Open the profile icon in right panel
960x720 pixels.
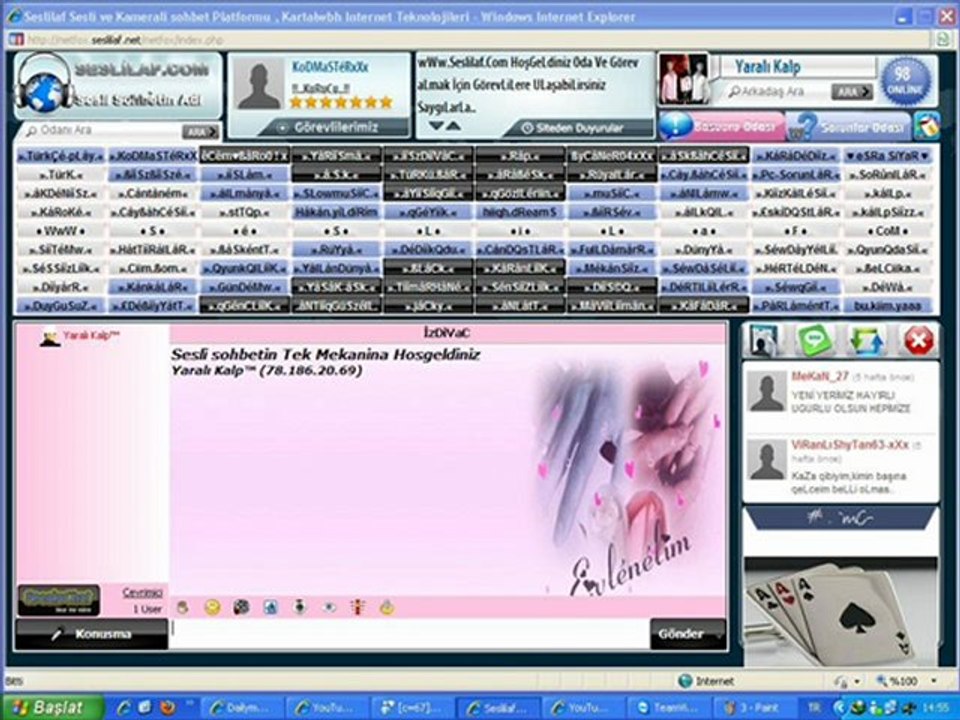coord(763,340)
